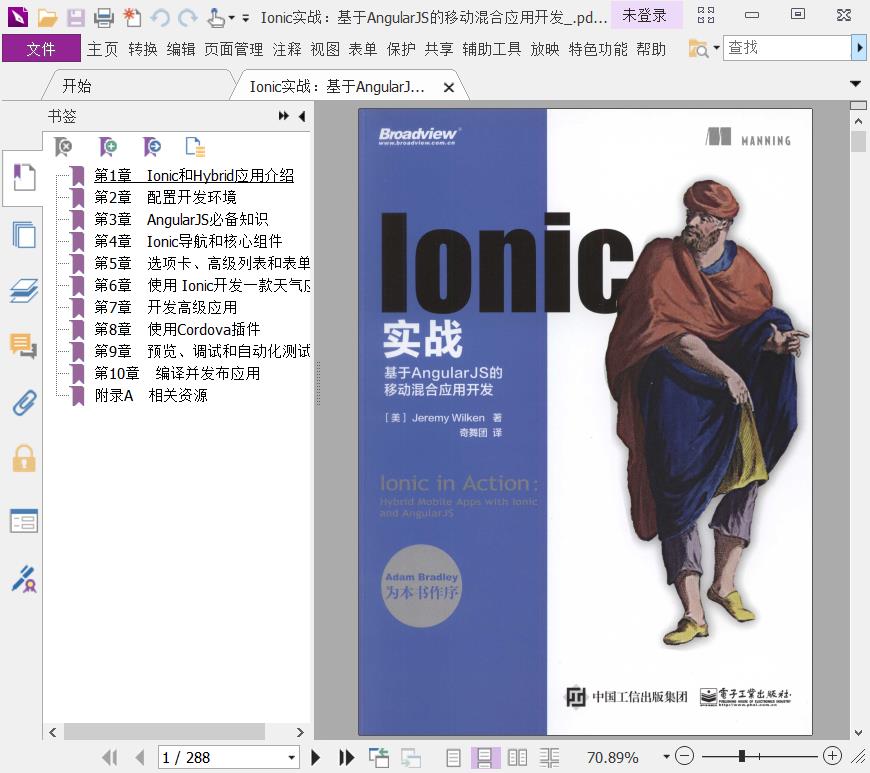Open the 保护 ribbon tab
The width and height of the screenshot is (870, 773).
point(401,49)
